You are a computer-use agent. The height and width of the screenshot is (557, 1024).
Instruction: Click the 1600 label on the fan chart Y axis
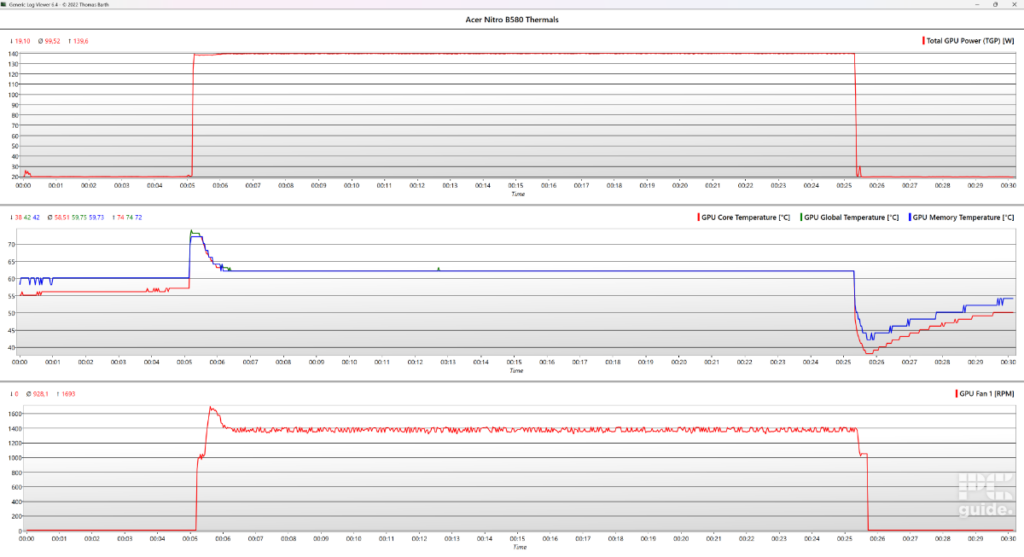(x=15, y=414)
